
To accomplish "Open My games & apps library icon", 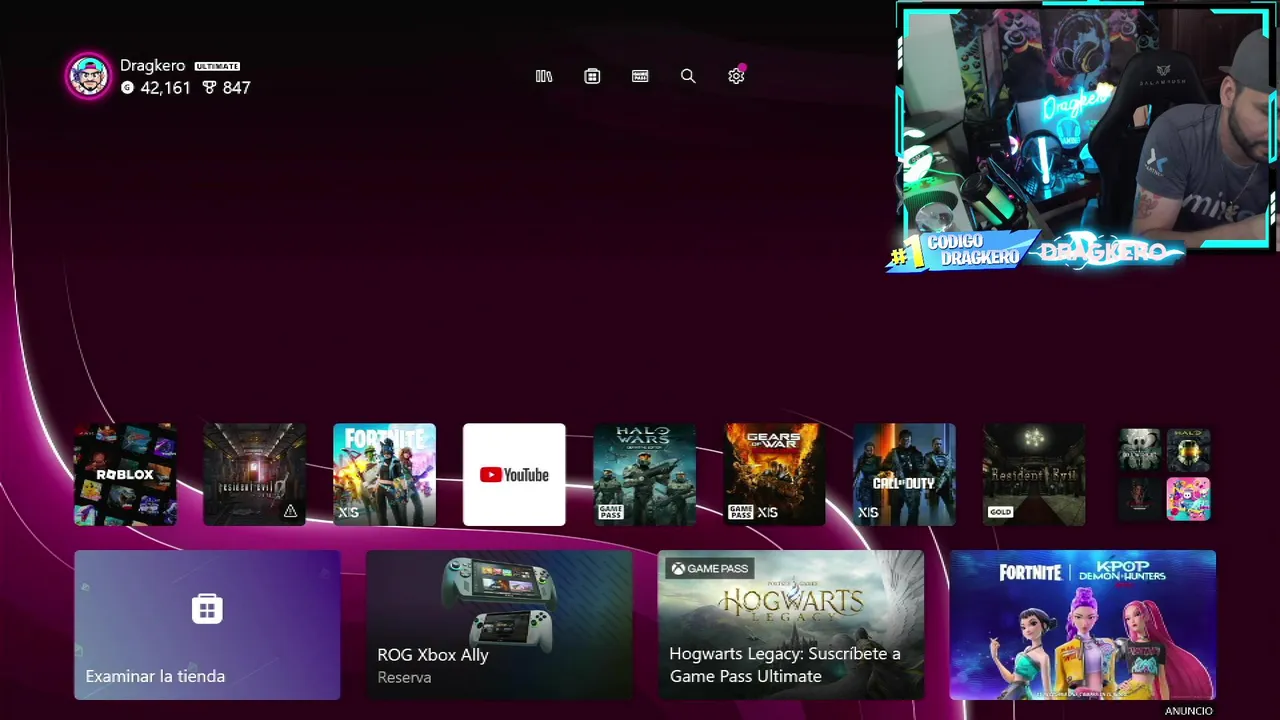I will [544, 76].
